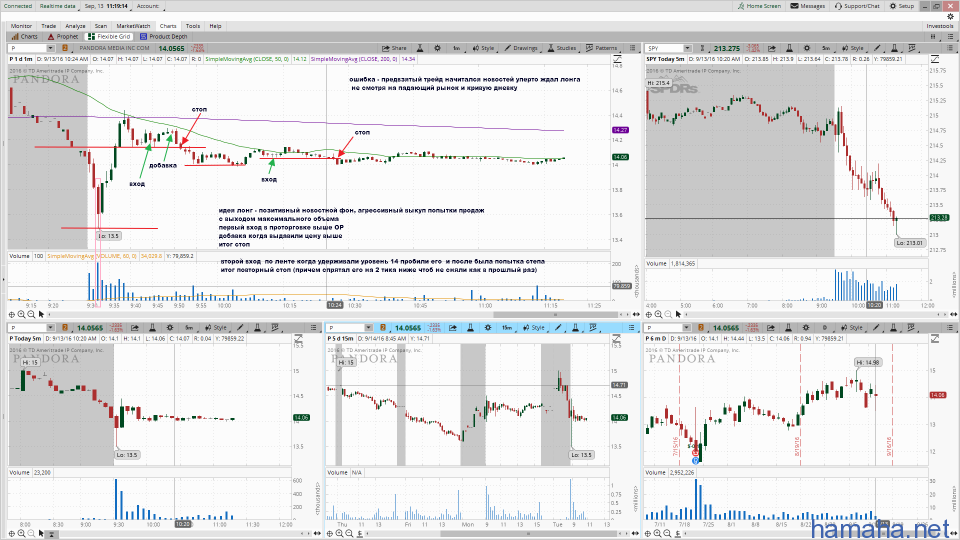Open Patterns menu on main Pandora chart
Viewport: 960px width, 540px height.
point(602,48)
